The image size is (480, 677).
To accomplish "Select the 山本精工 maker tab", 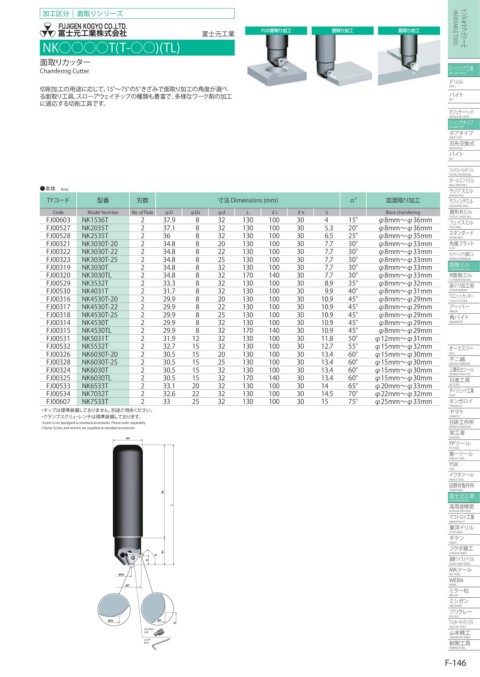I will pyautogui.click(x=463, y=634).
